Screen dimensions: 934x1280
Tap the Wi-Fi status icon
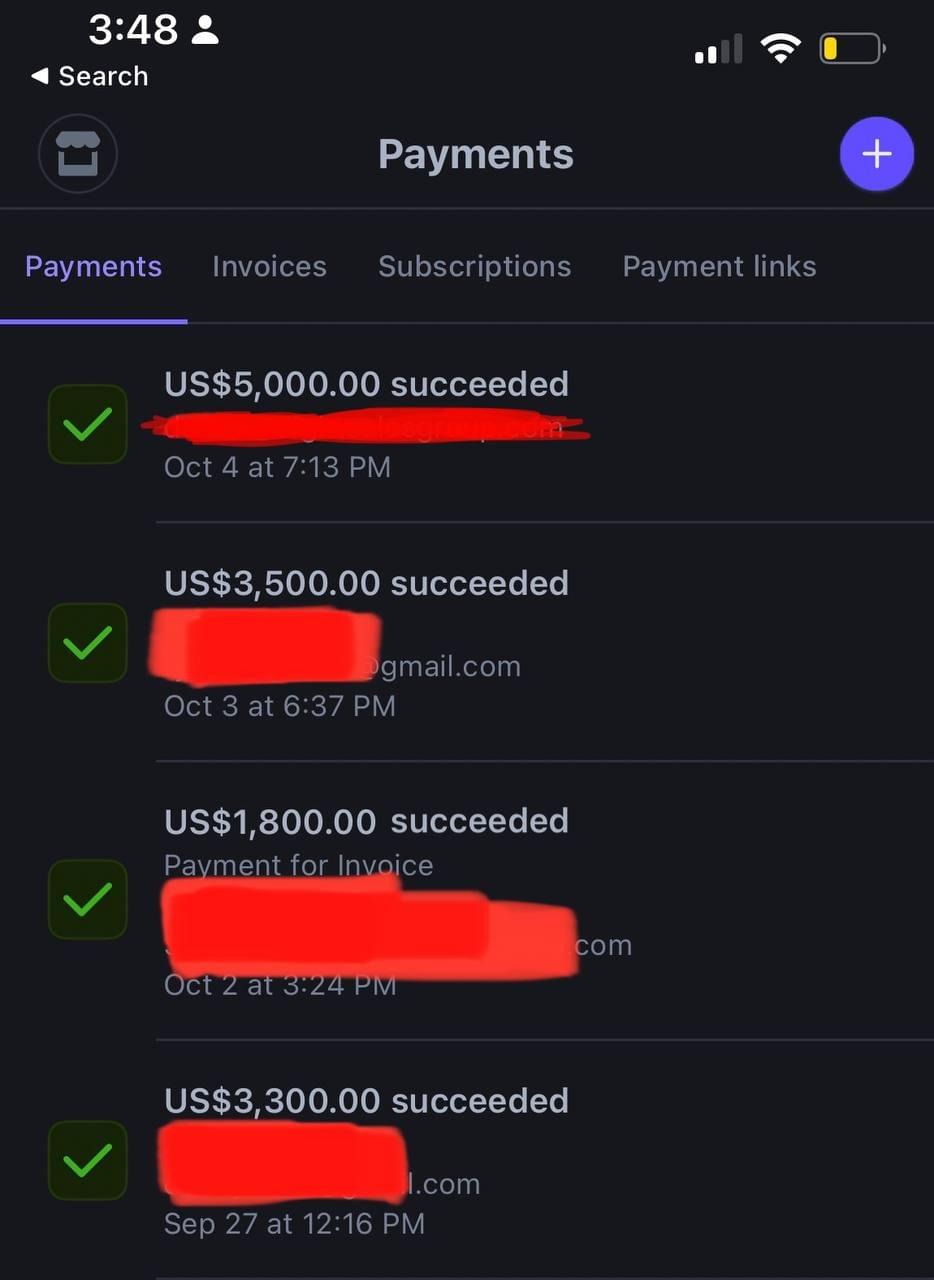click(x=780, y=48)
